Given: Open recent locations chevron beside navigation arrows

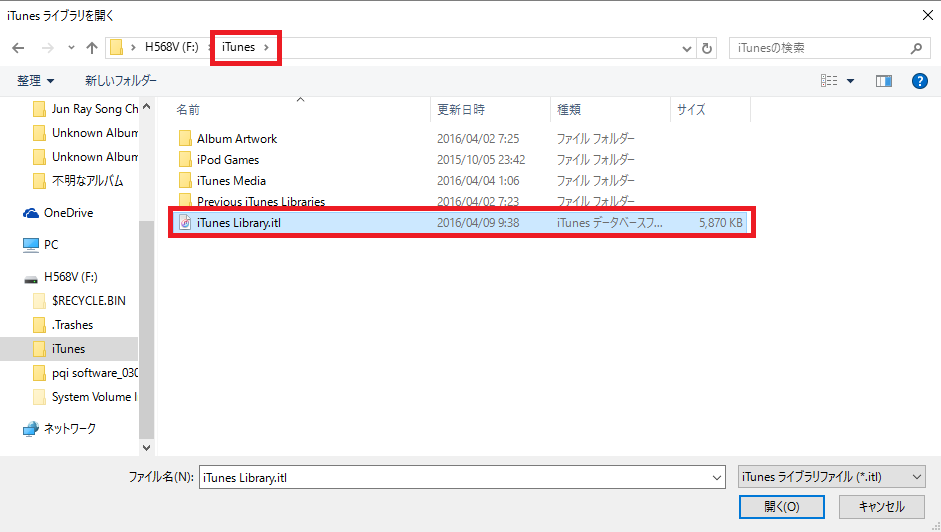Looking at the screenshot, I should [71, 48].
